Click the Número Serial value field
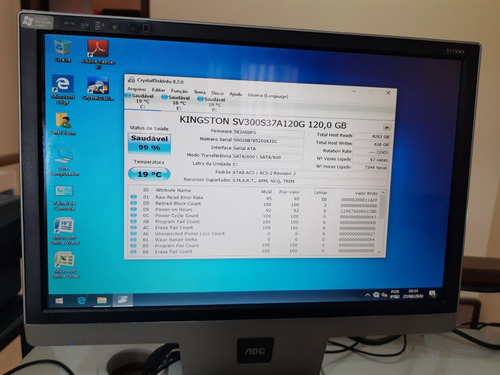500x375 pixels. click(x=269, y=141)
